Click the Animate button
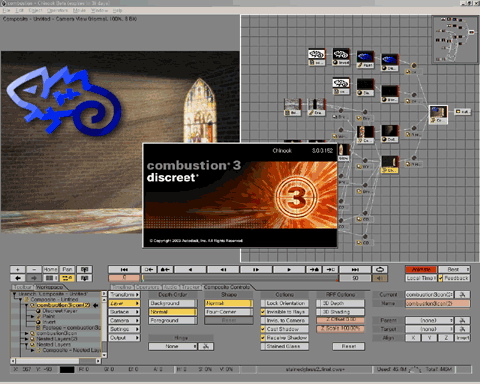 tap(421, 269)
